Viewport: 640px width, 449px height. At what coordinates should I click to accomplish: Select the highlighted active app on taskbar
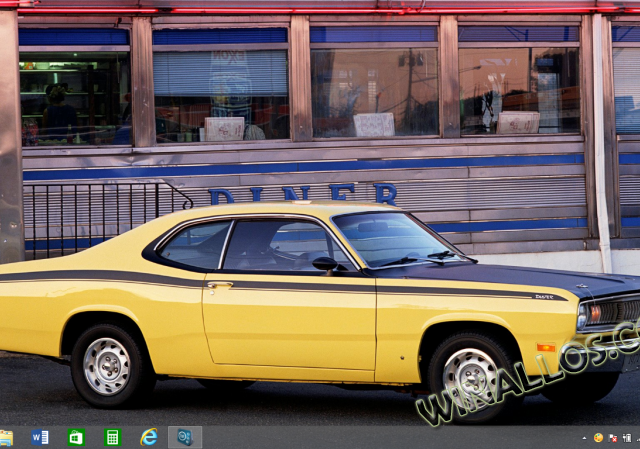point(185,437)
